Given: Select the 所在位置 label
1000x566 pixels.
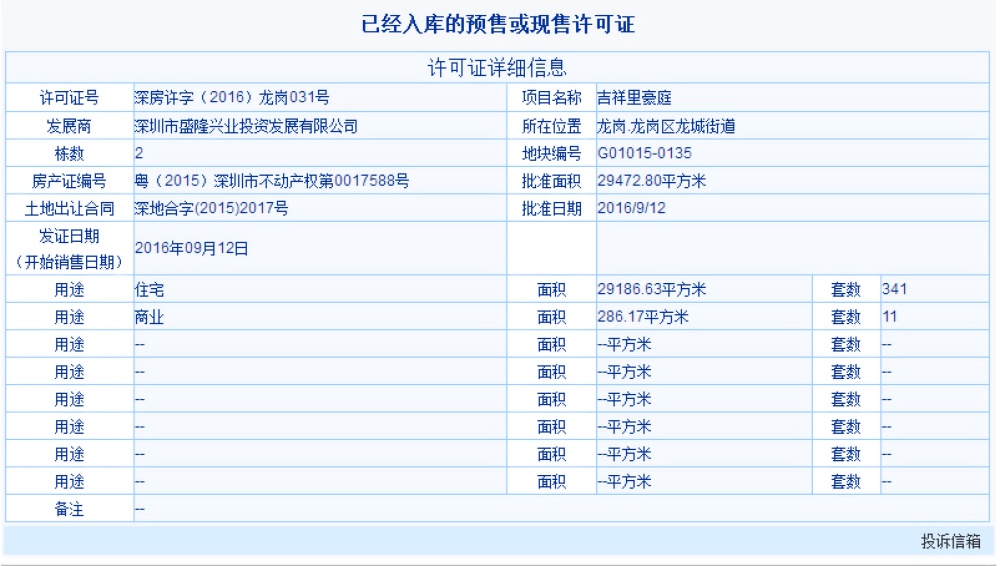Looking at the screenshot, I should [552, 126].
